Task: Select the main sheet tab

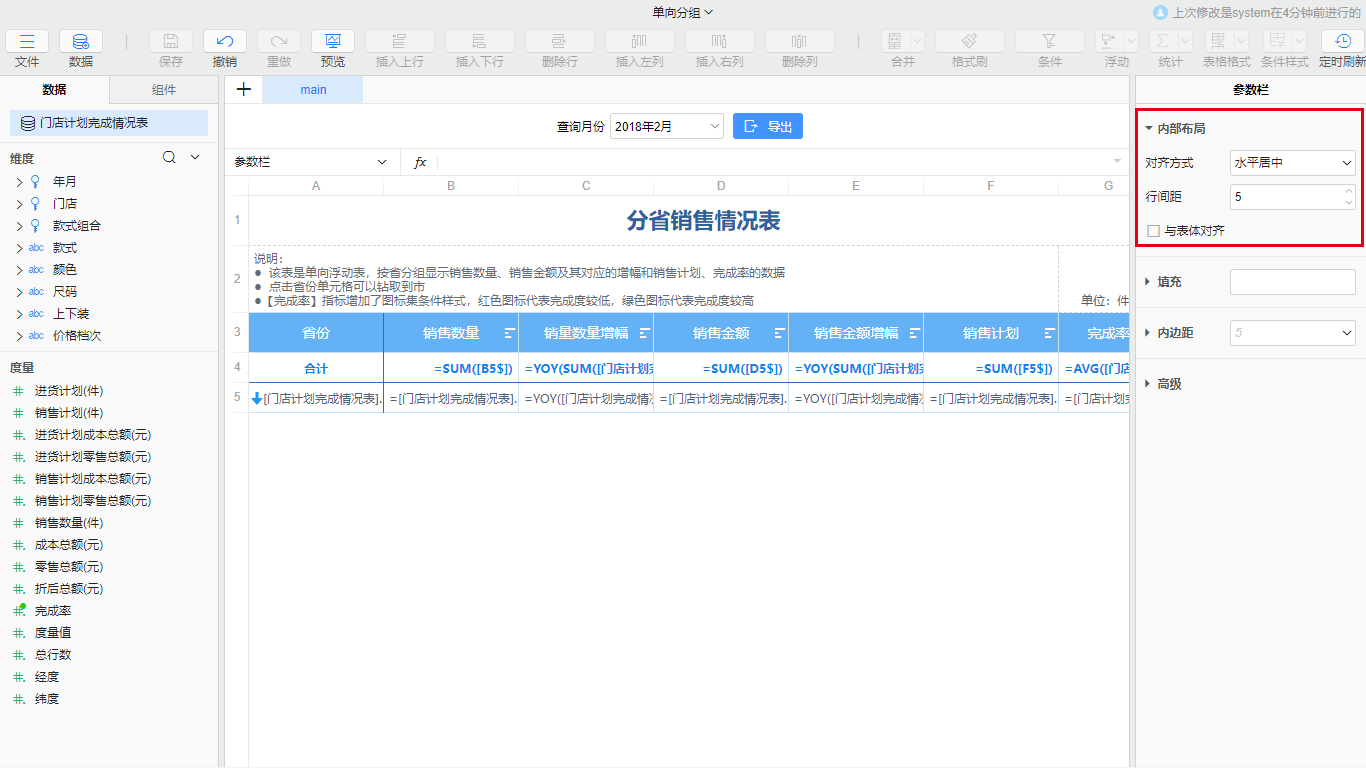Action: pyautogui.click(x=313, y=89)
